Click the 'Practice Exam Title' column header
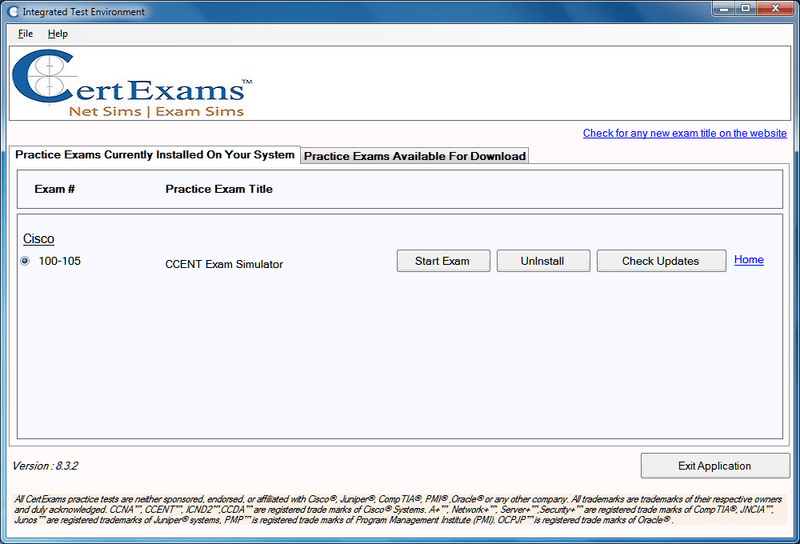 pos(219,189)
